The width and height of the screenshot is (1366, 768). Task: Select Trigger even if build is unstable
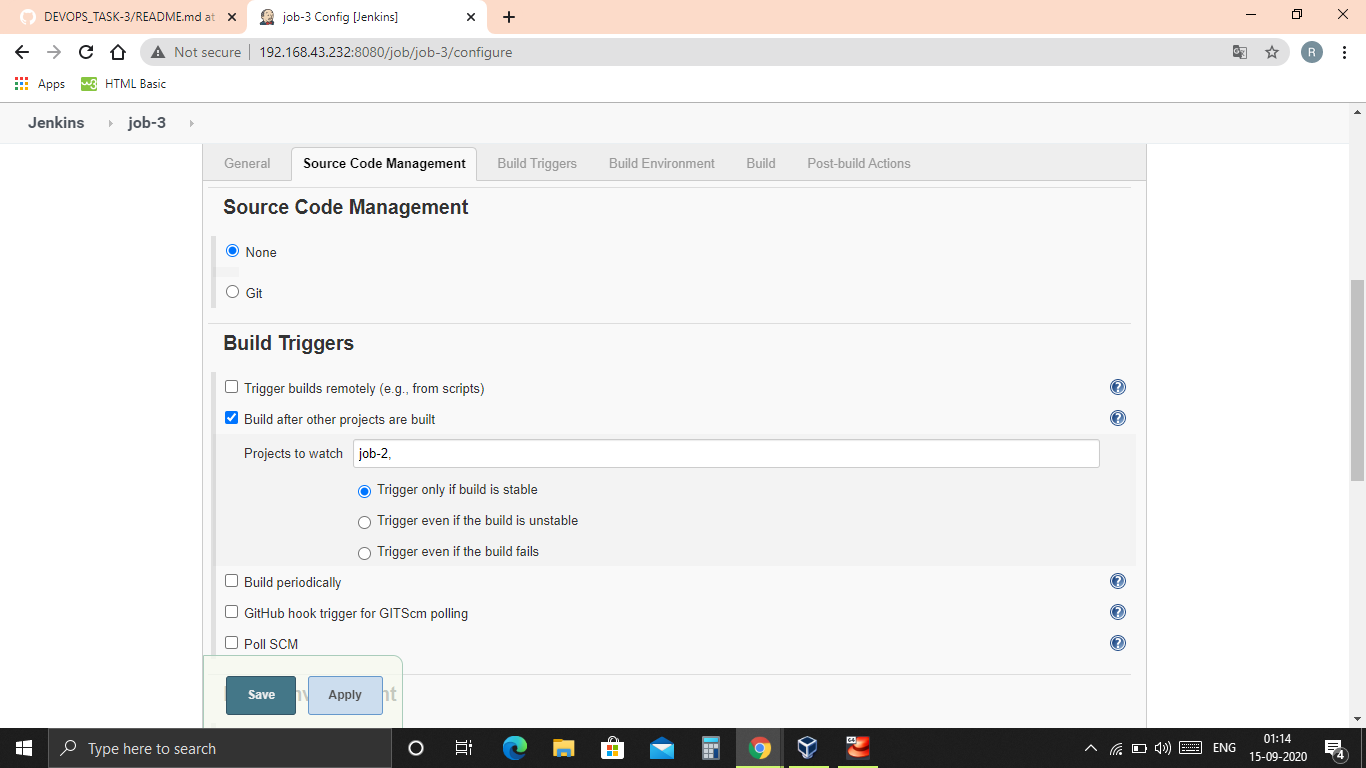pos(364,522)
